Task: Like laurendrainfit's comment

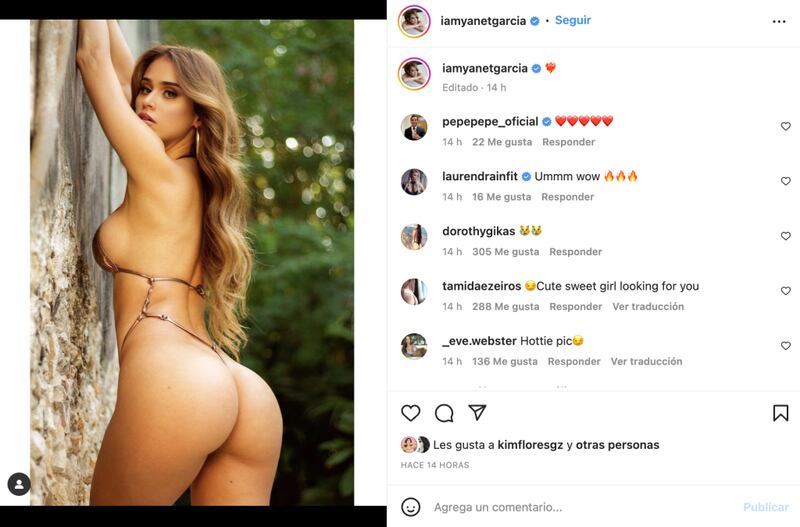Action: (x=786, y=181)
